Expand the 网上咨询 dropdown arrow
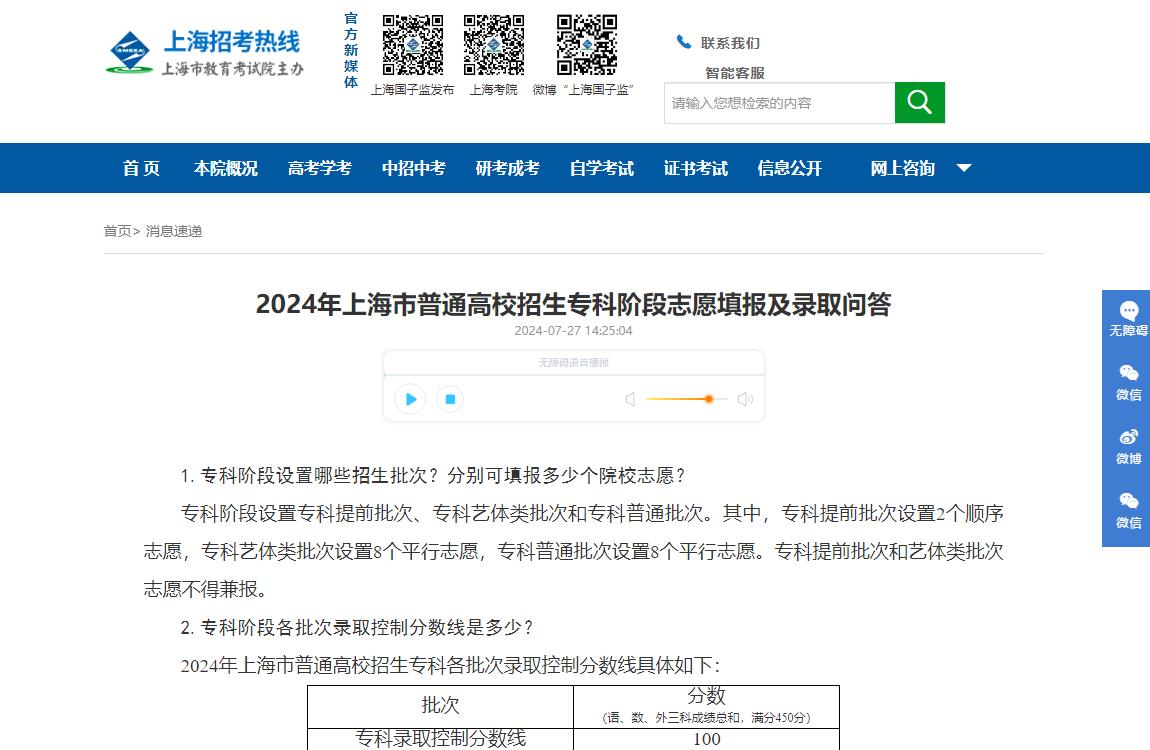Viewport: 1150px width, 750px height. (x=963, y=168)
